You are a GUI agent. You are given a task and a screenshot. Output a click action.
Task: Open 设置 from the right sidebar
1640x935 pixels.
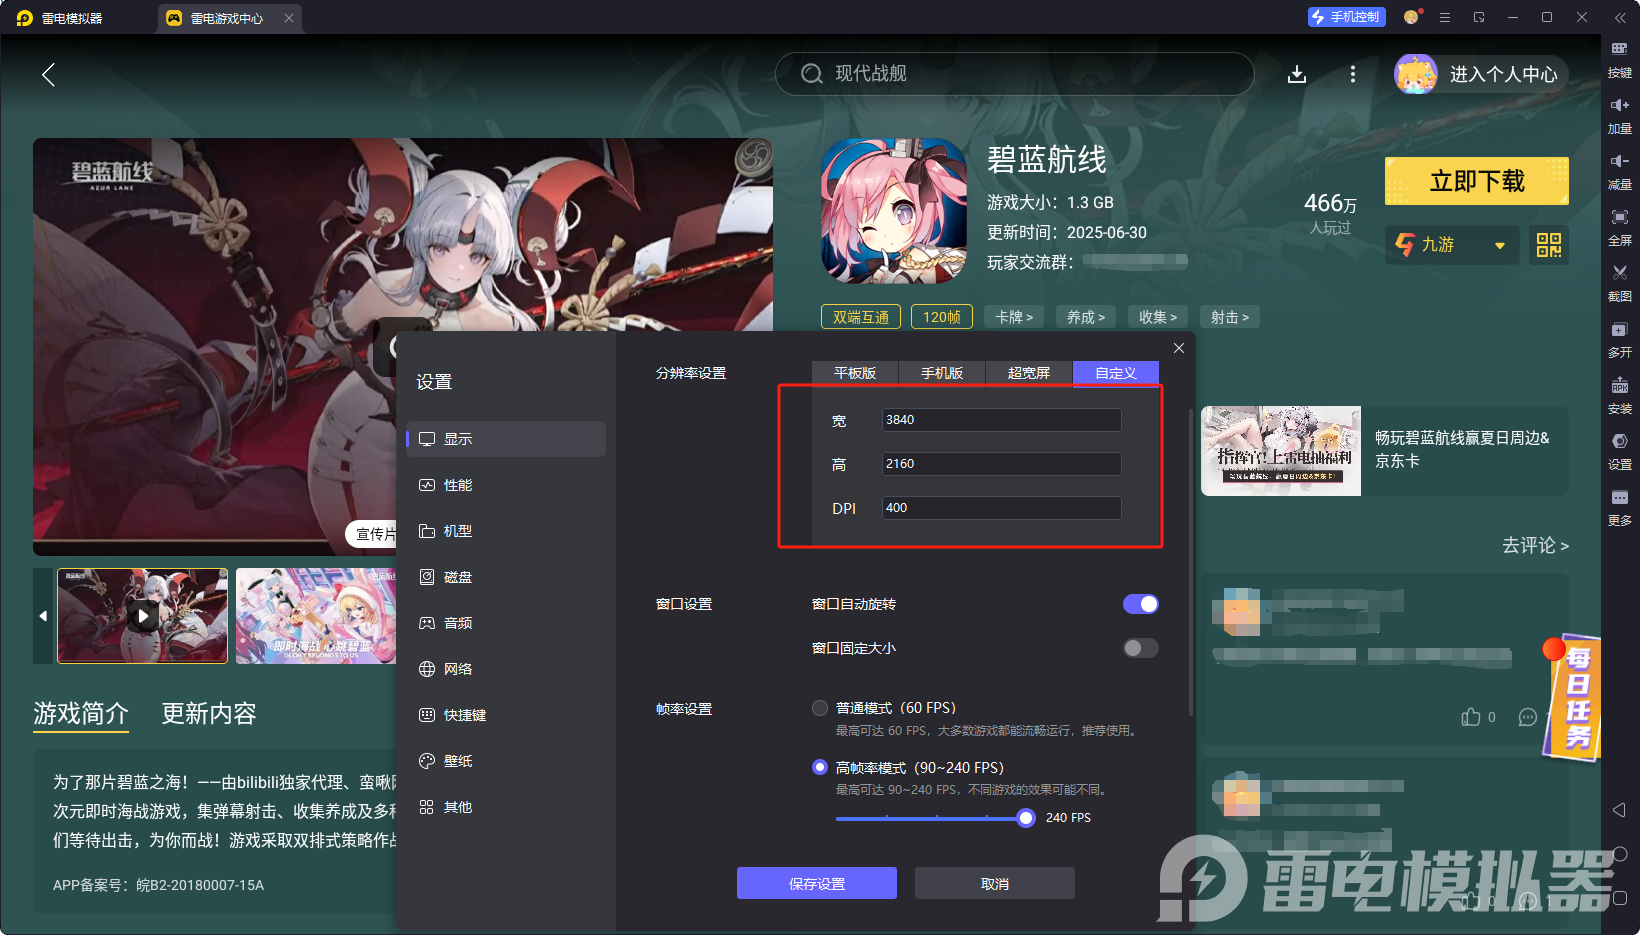[1619, 450]
